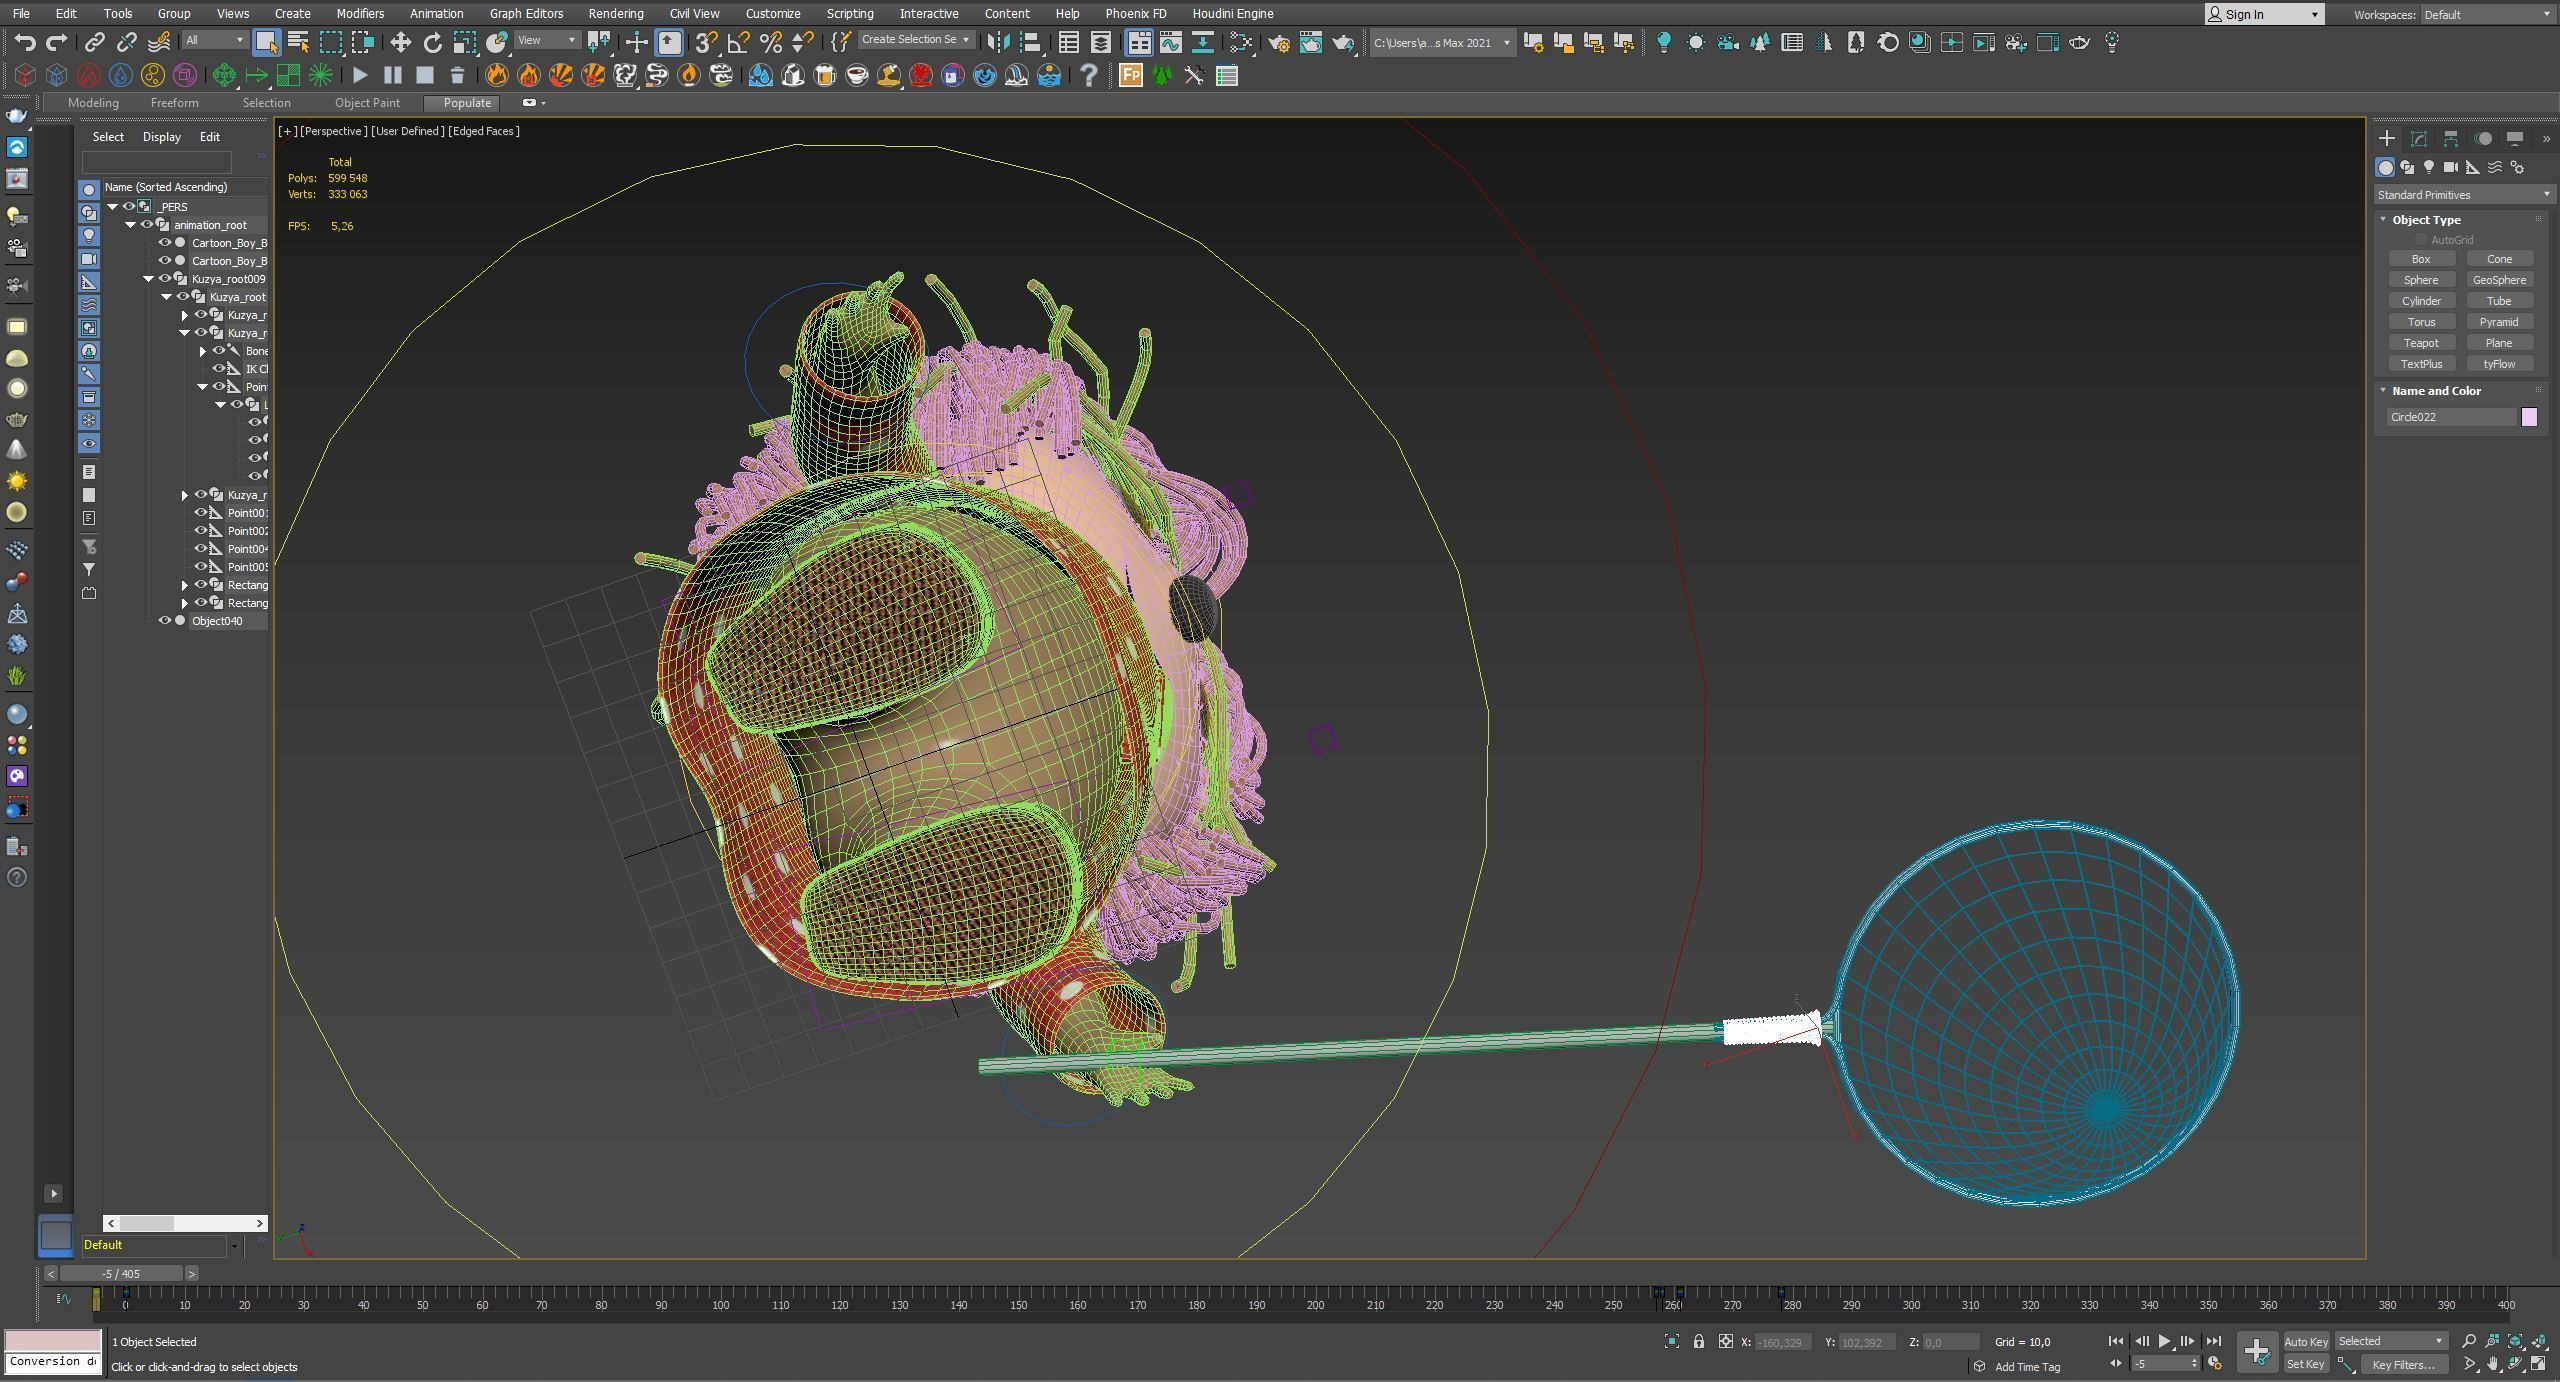Open the Phoenix FD menu
This screenshot has width=2560, height=1382.
[1135, 13]
